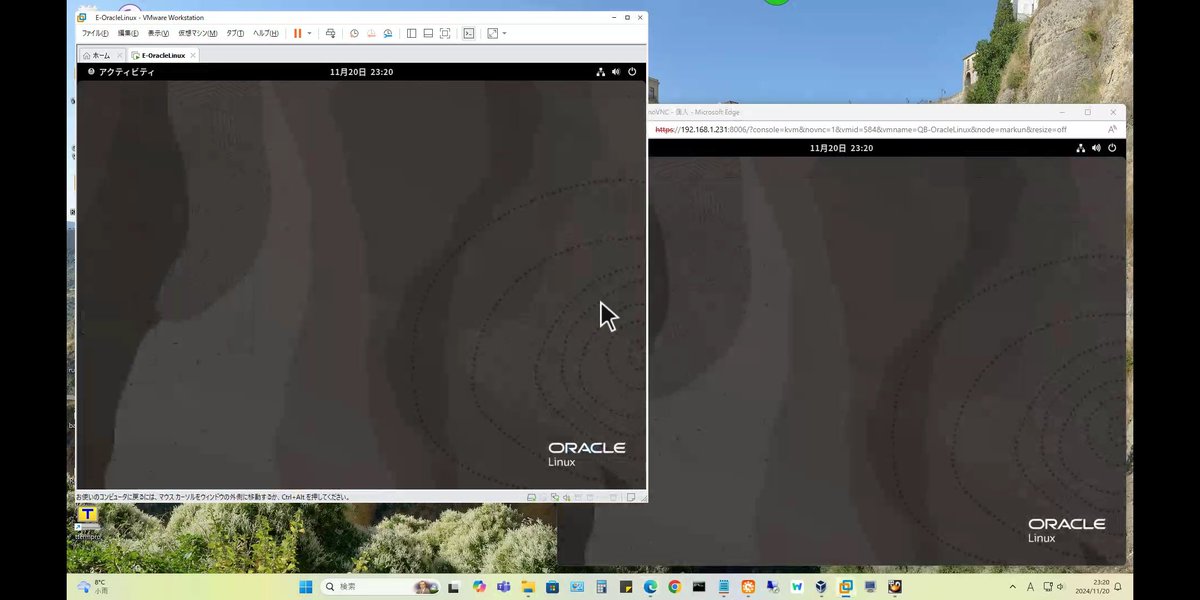Switch to VMware Workstation on the taskbar
Screen dimensions: 1200x600
[x=845, y=587]
